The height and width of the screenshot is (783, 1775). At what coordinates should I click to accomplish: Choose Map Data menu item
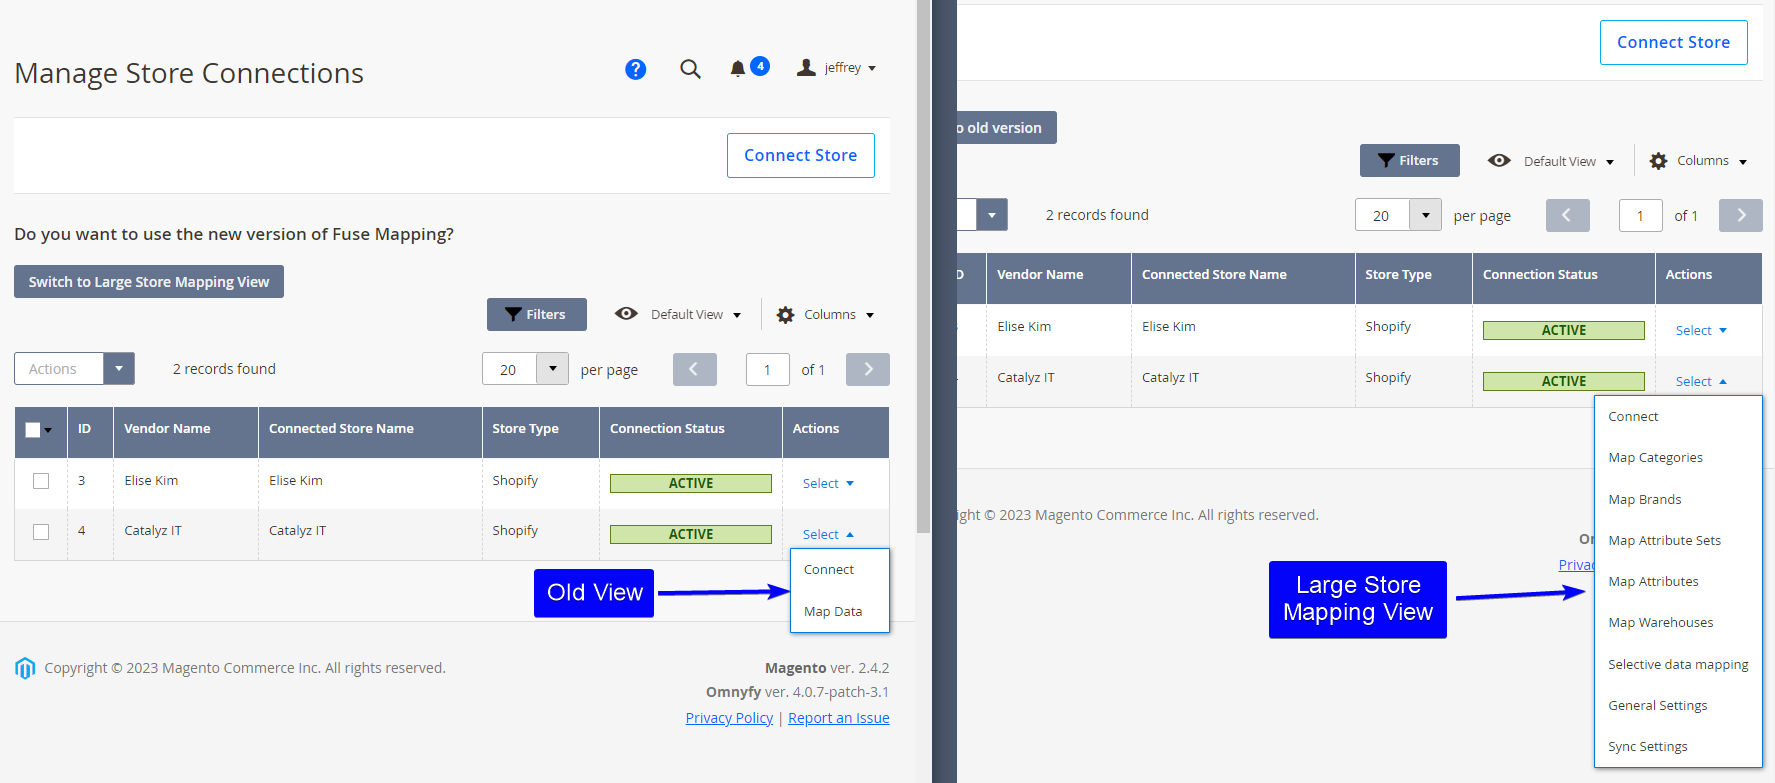[839, 612]
